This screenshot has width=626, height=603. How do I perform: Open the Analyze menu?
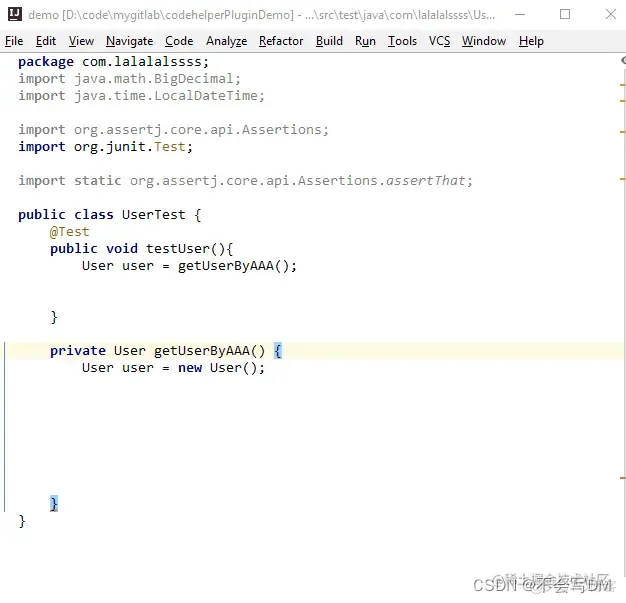226,41
